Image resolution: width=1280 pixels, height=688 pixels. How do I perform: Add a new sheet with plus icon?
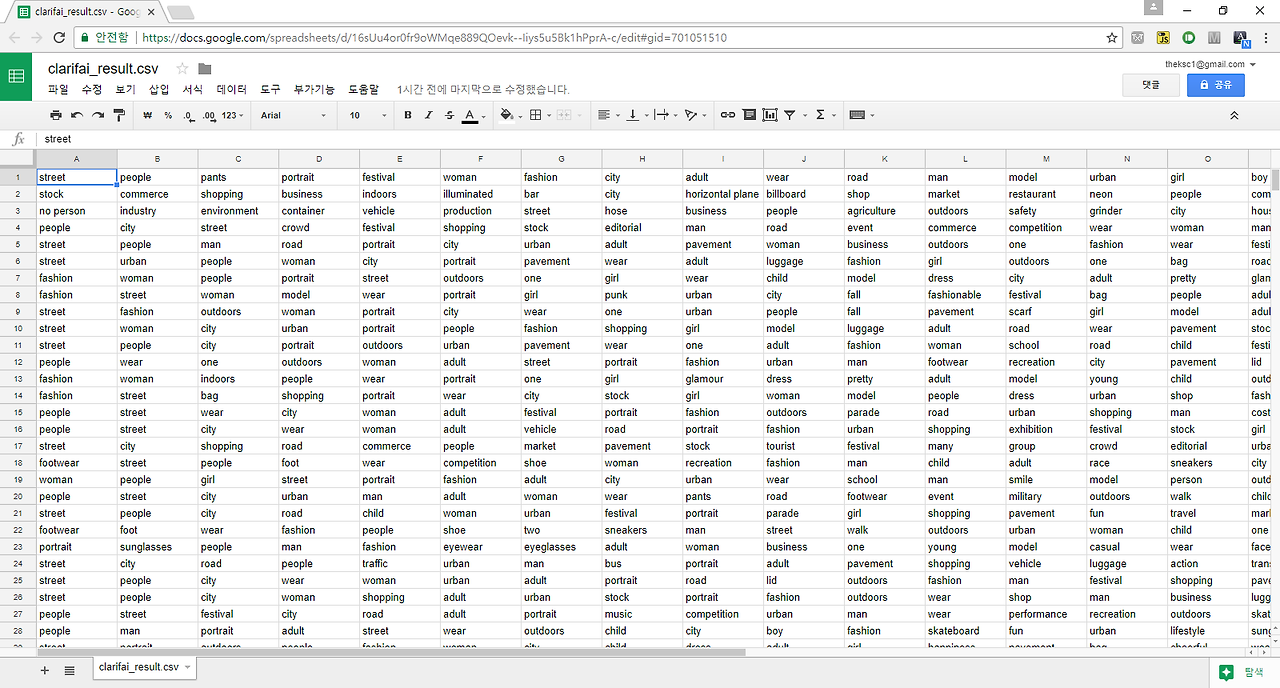coord(44,670)
